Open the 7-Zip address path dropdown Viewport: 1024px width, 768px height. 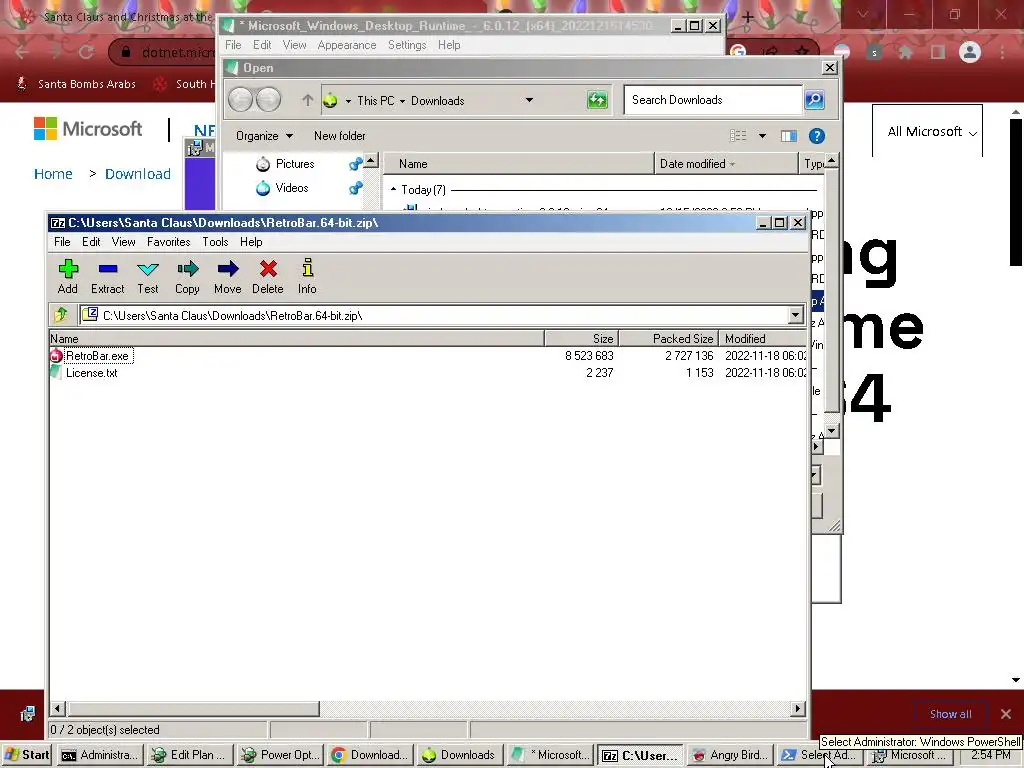coord(795,315)
